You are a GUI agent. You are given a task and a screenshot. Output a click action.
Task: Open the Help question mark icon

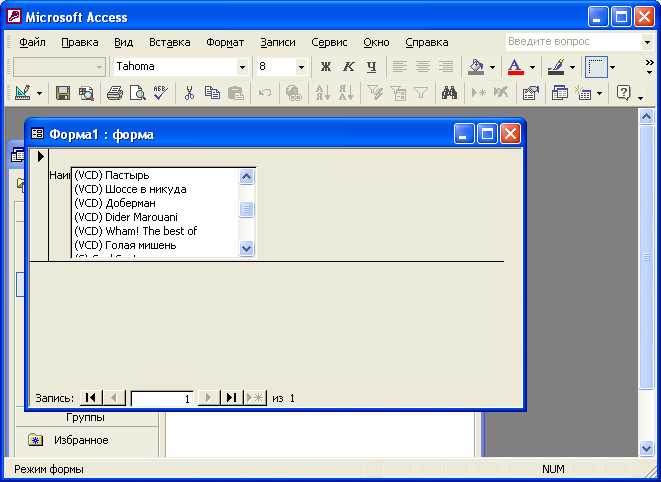[623, 93]
